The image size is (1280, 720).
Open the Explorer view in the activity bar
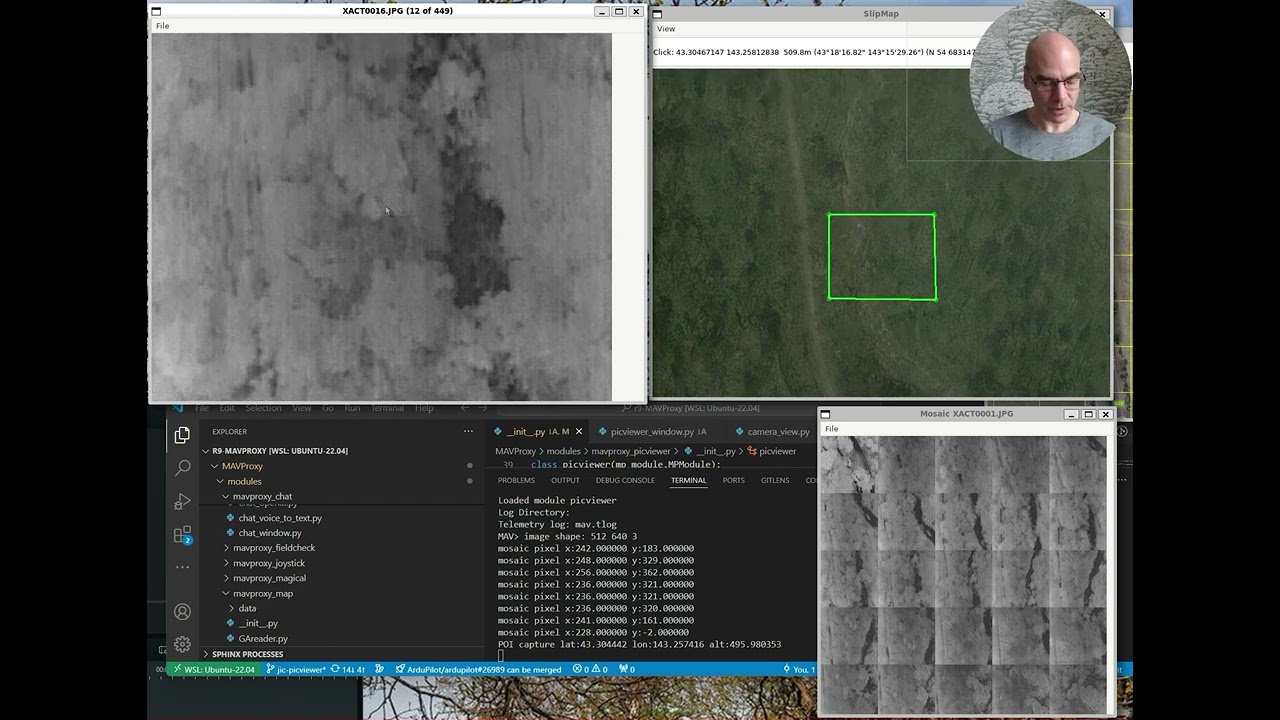pos(182,435)
